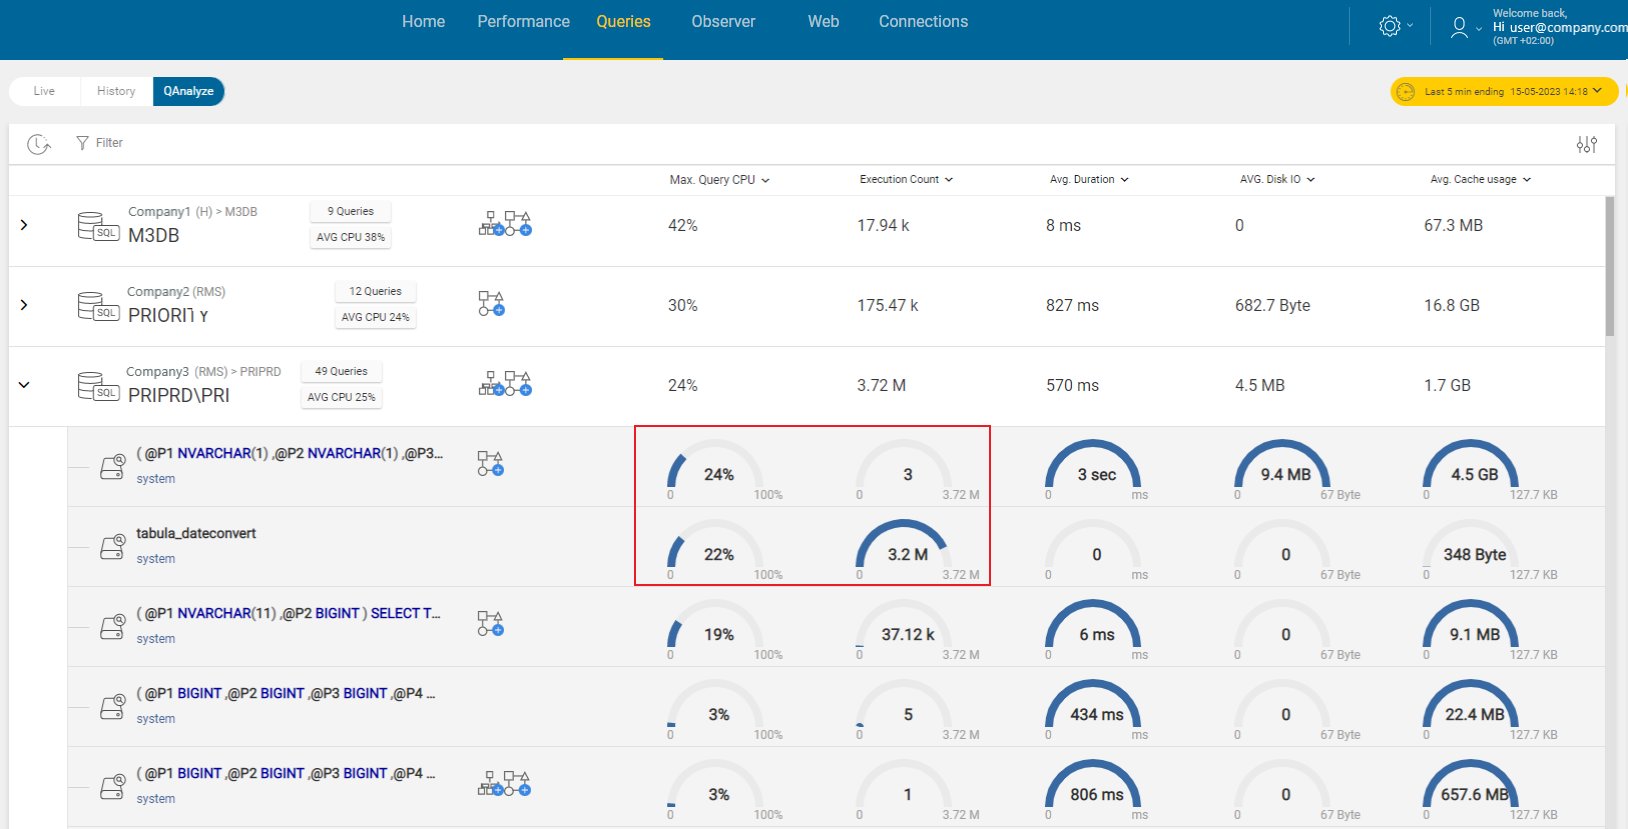Open the @P1 NVARCHAR(1) query link
The width and height of the screenshot is (1628, 829).
290,453
